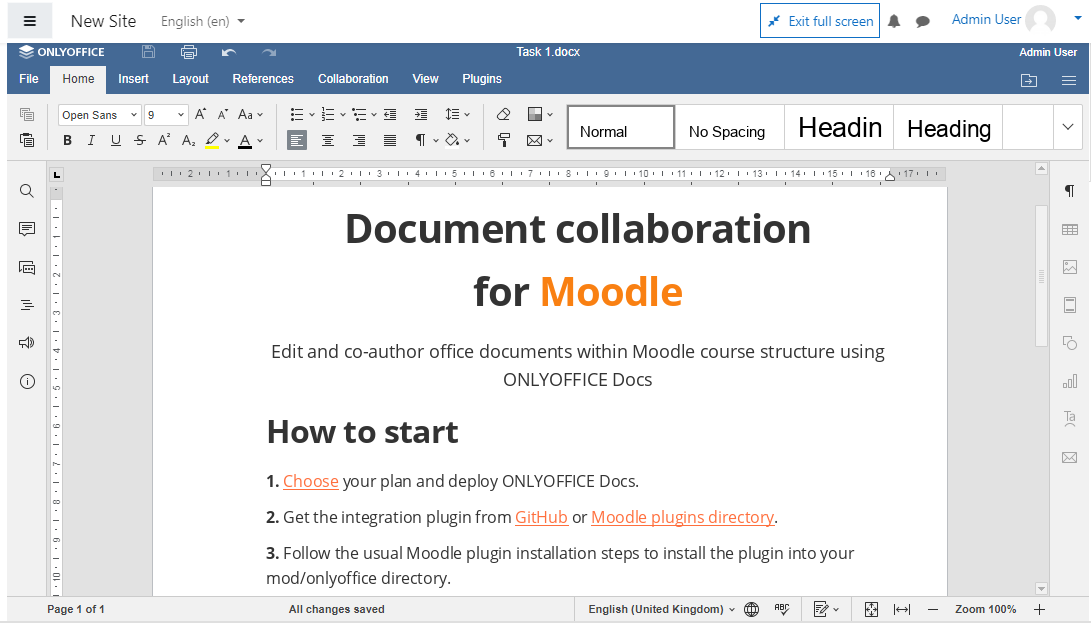Click the Print icon in title bar
Image resolution: width=1091 pixels, height=623 pixels.
tap(189, 52)
